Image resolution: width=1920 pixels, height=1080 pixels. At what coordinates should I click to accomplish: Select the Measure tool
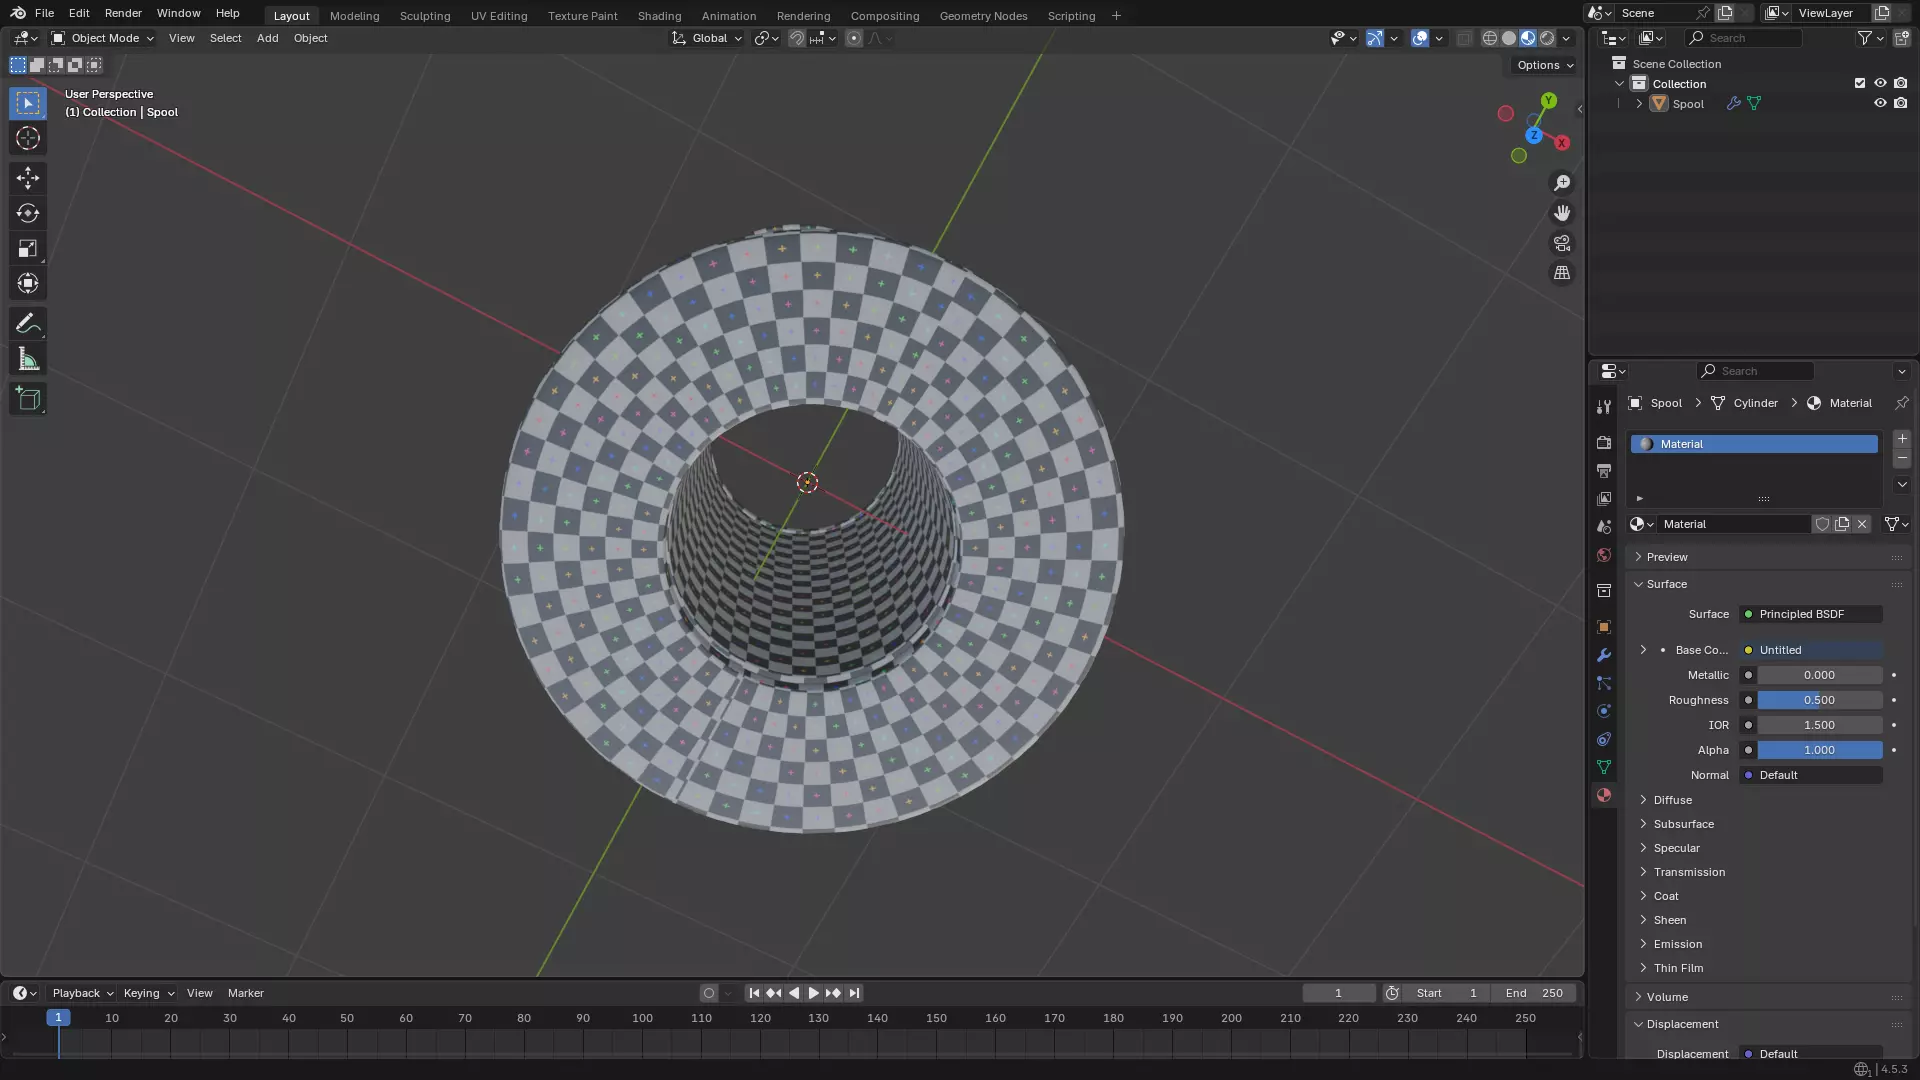[27, 360]
